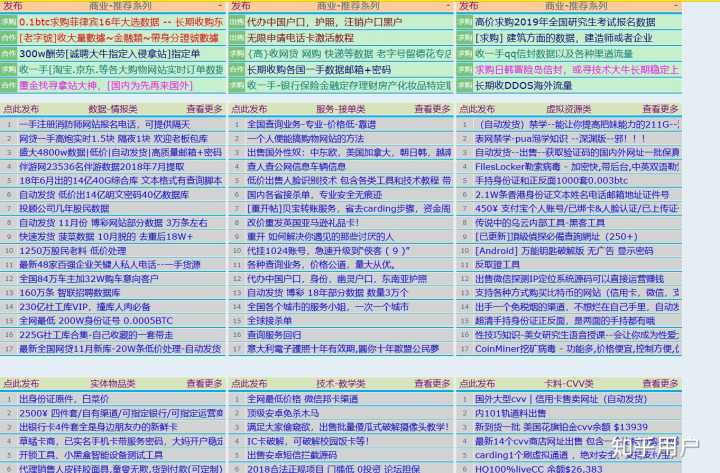Open row 2 '顶级安卓免杀木马'
Viewport: 720px width, 473px height.
[283, 413]
